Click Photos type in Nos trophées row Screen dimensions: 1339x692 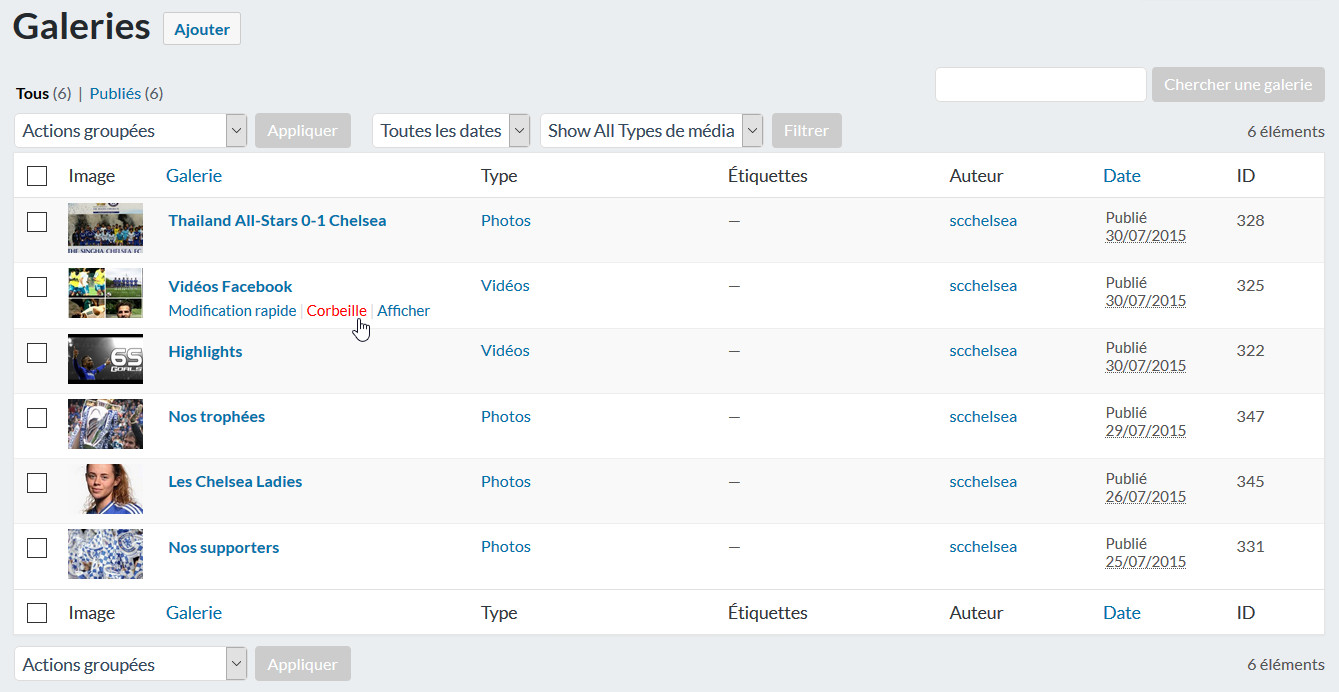506,416
